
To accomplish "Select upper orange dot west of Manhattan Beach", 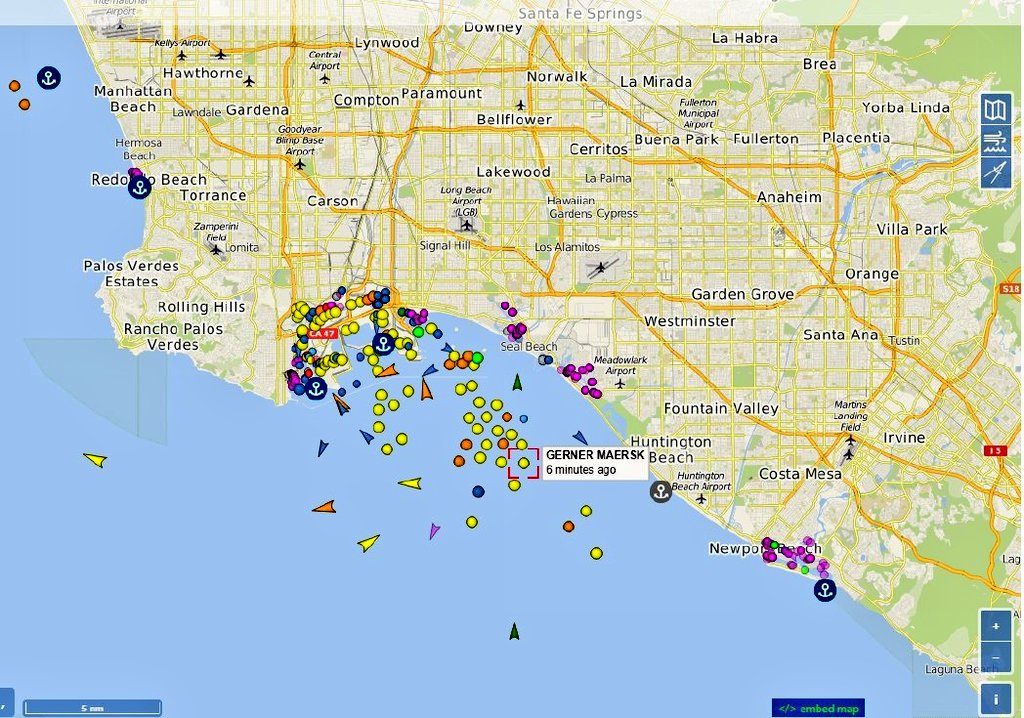I will point(14,86).
